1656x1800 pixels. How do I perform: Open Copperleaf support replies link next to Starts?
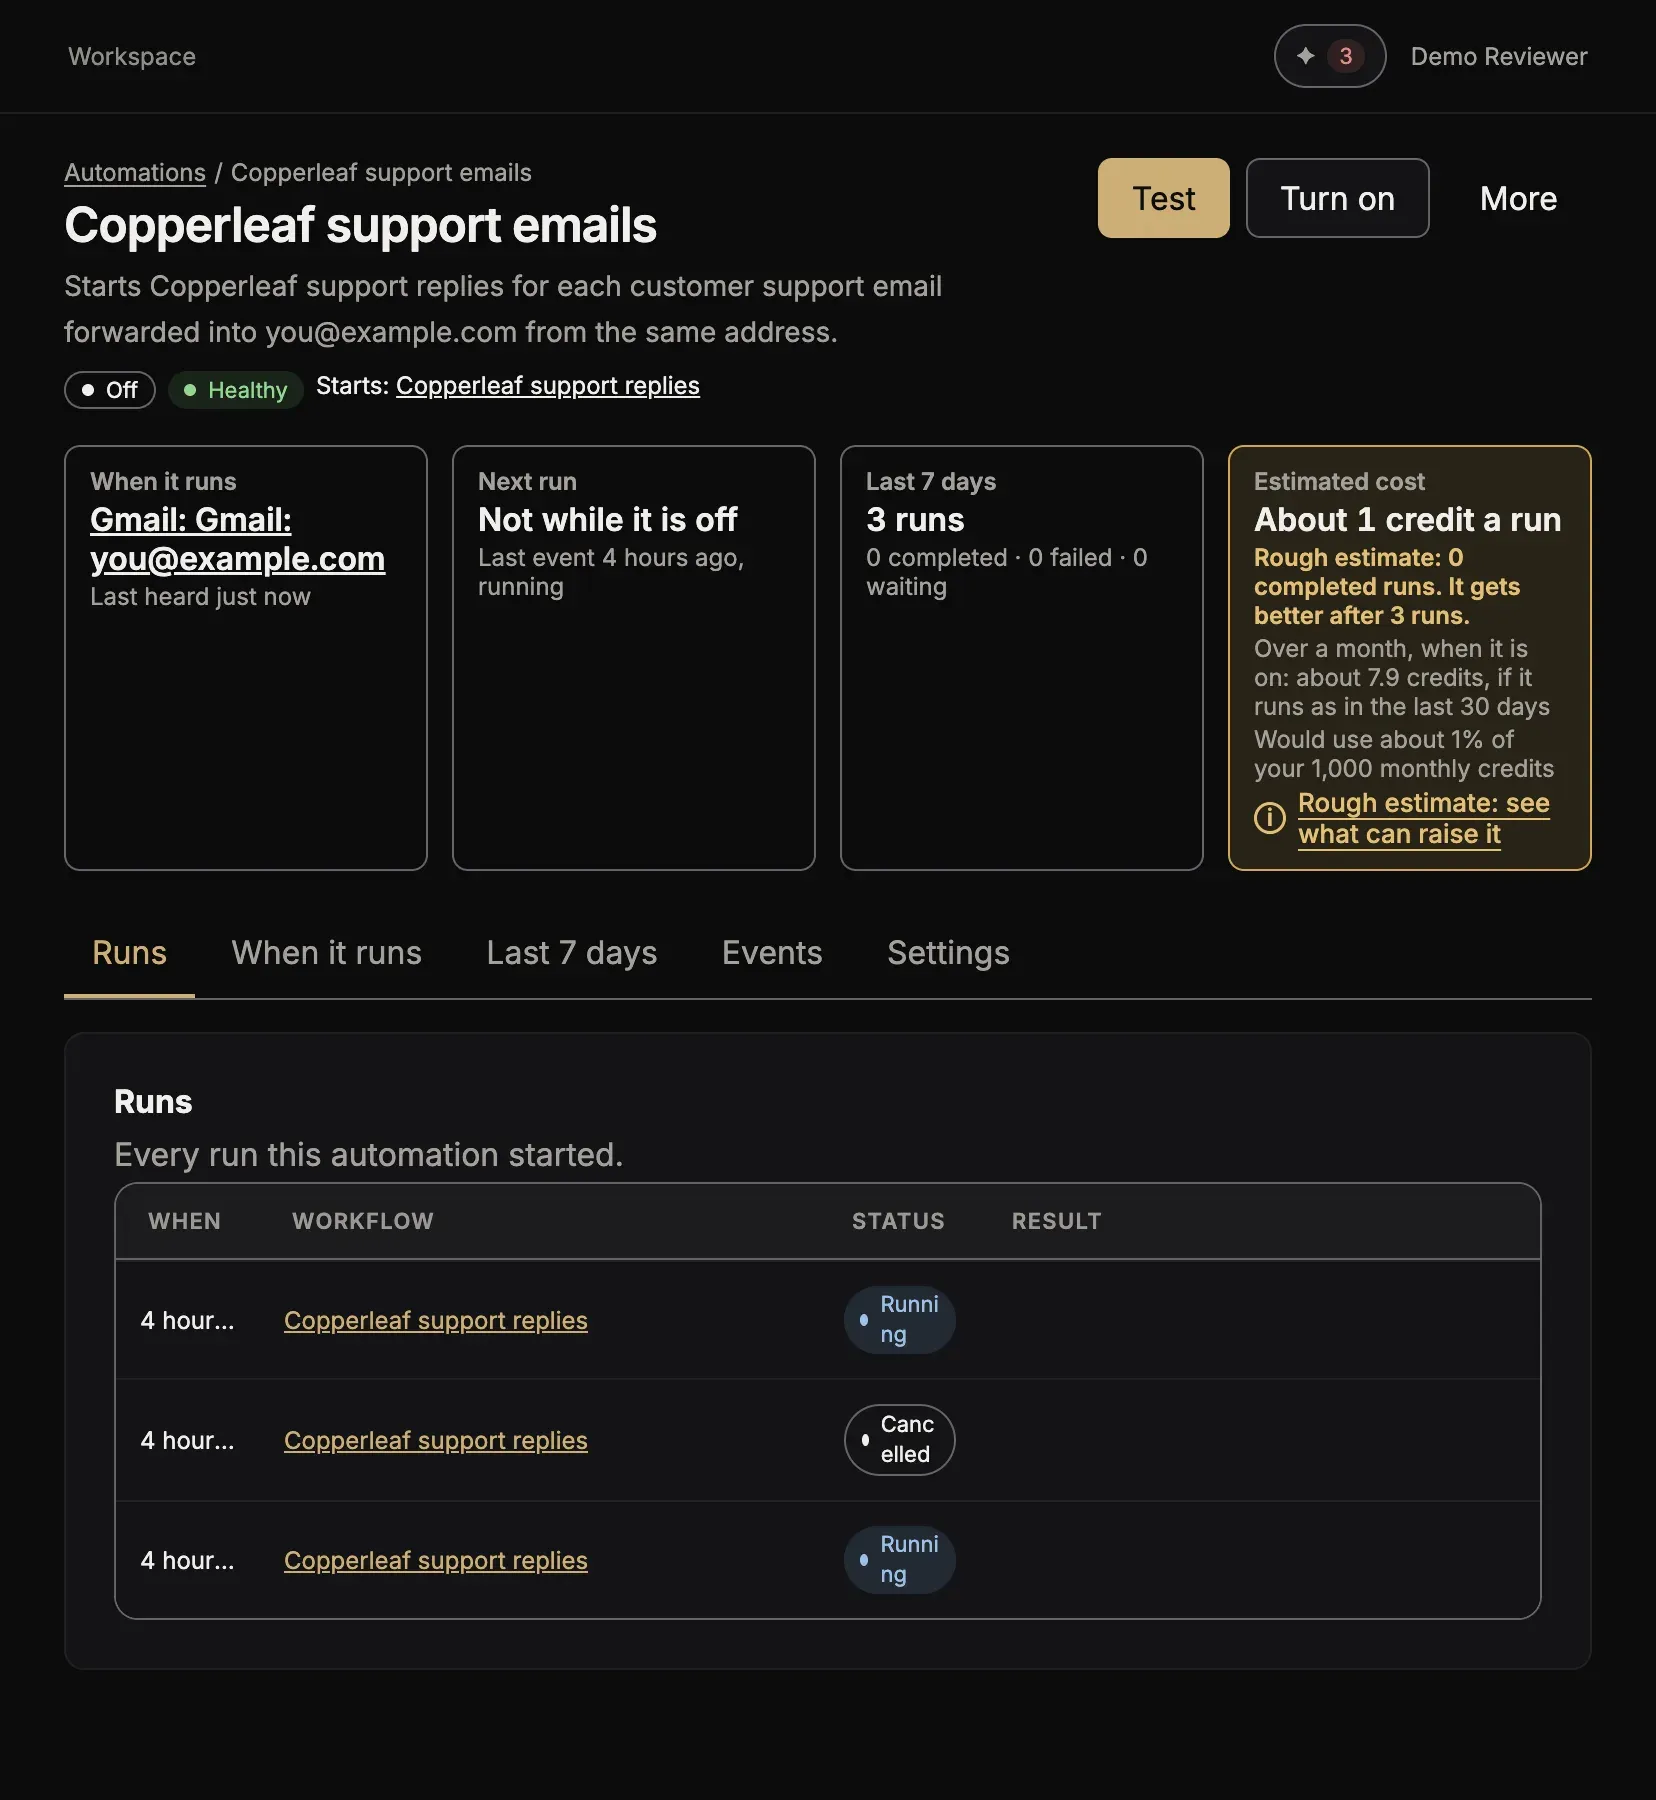(548, 386)
